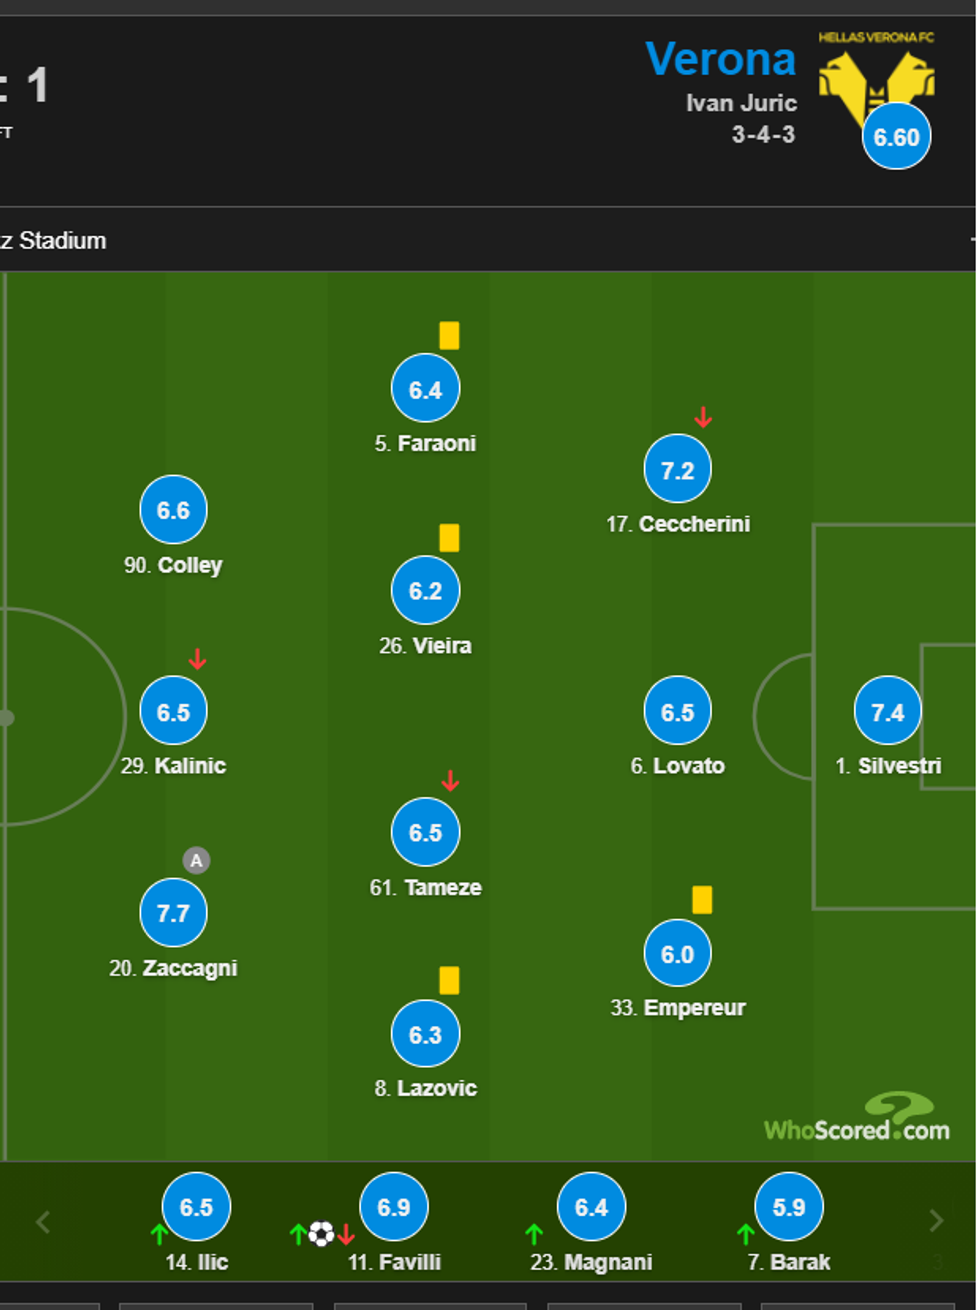Viewport: 980px width, 1310px height.
Task: Open the Verona team page link
Action: [720, 60]
